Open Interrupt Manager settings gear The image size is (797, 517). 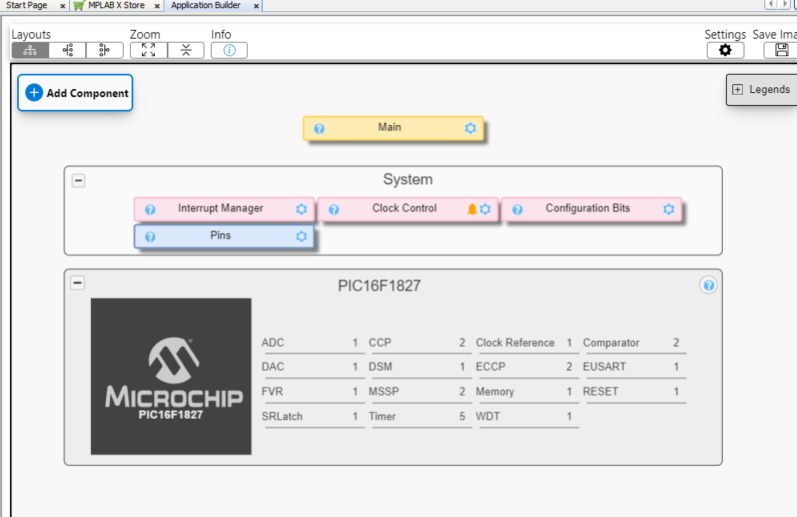[x=301, y=209]
